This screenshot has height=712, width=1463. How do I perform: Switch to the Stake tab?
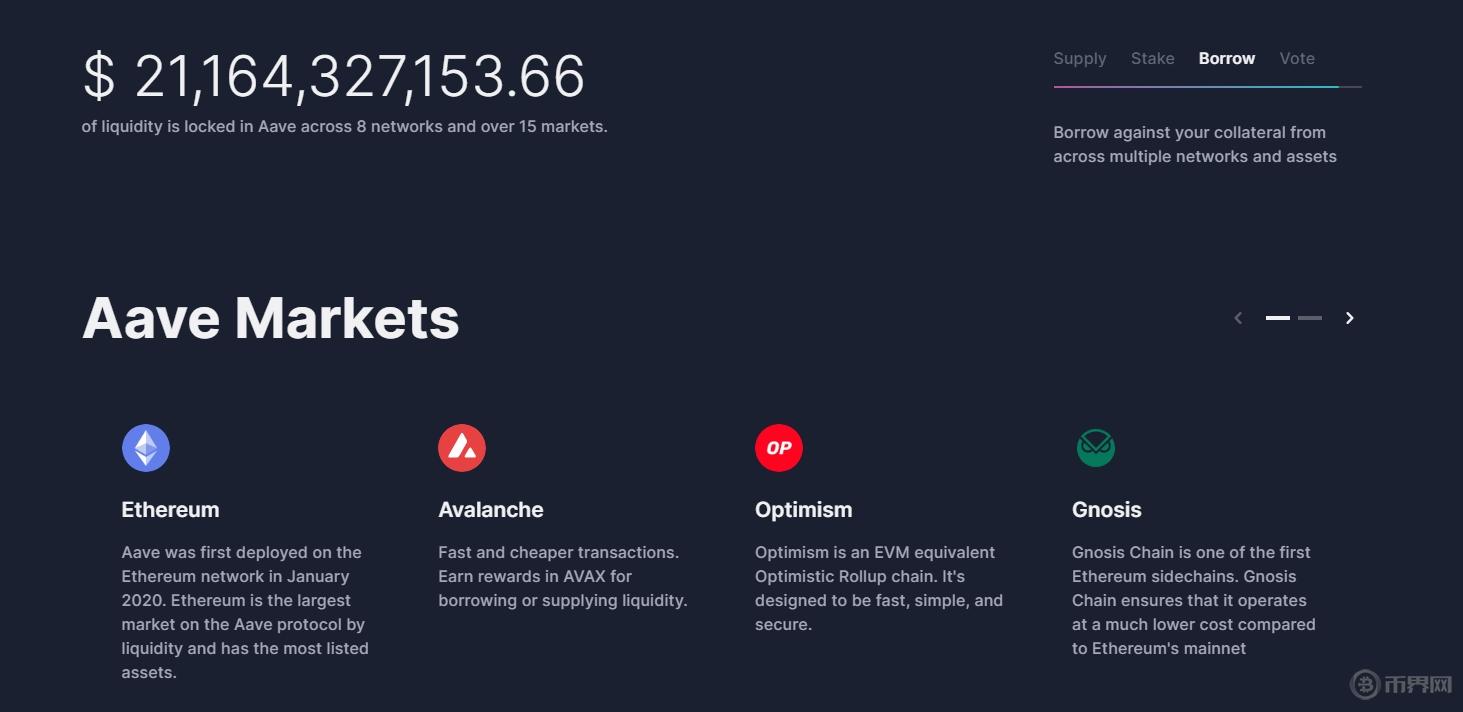click(1153, 58)
